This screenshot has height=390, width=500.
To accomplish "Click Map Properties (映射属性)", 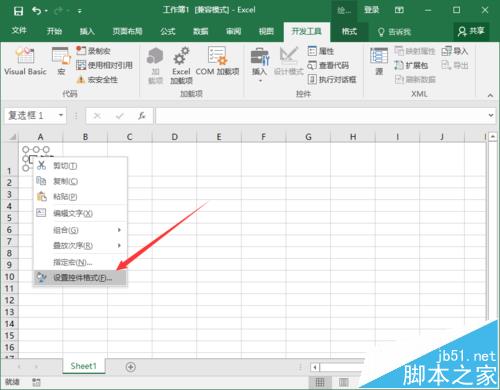I will [x=415, y=51].
